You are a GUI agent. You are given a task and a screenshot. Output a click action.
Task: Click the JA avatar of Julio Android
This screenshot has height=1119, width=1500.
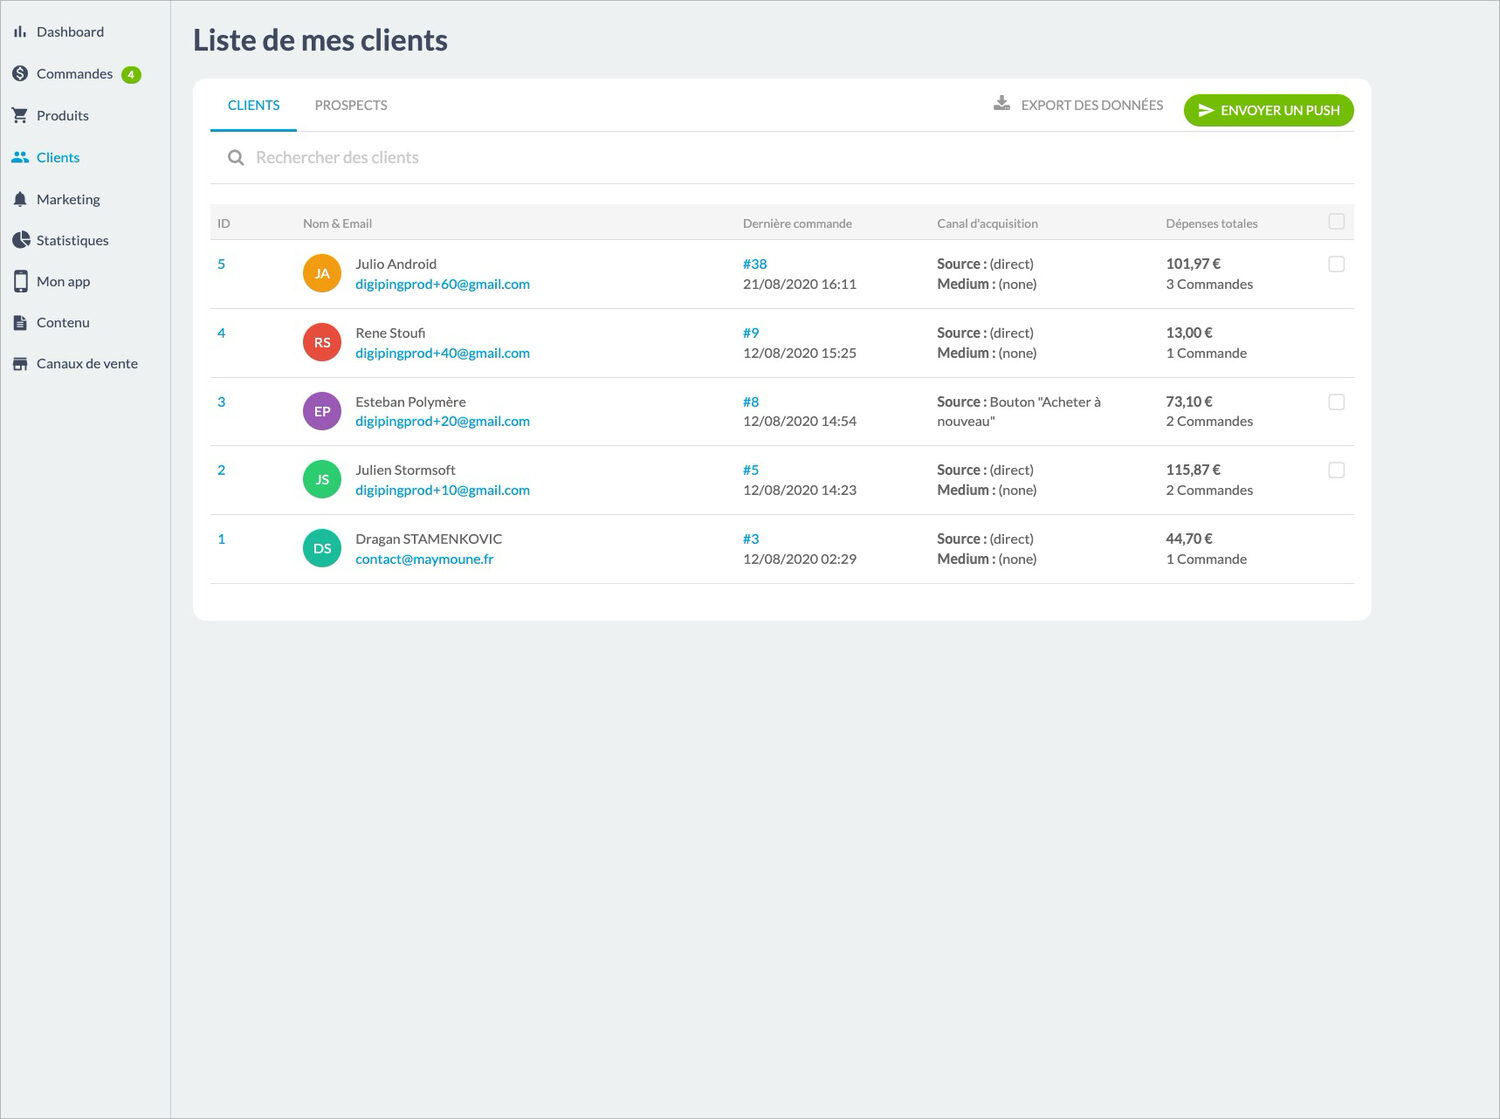pyautogui.click(x=322, y=273)
